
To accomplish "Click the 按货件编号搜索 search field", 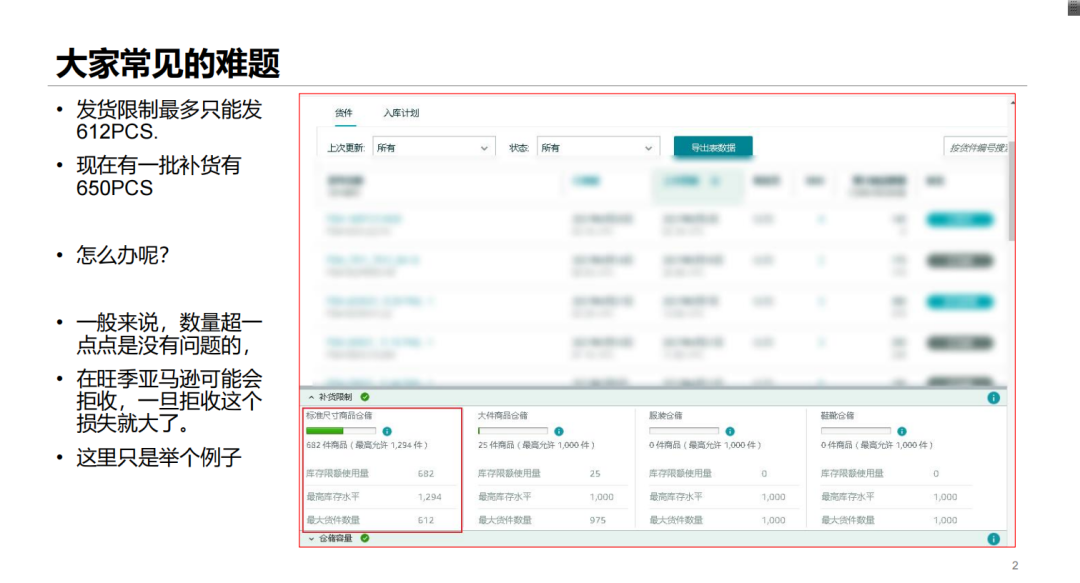I will (x=976, y=147).
